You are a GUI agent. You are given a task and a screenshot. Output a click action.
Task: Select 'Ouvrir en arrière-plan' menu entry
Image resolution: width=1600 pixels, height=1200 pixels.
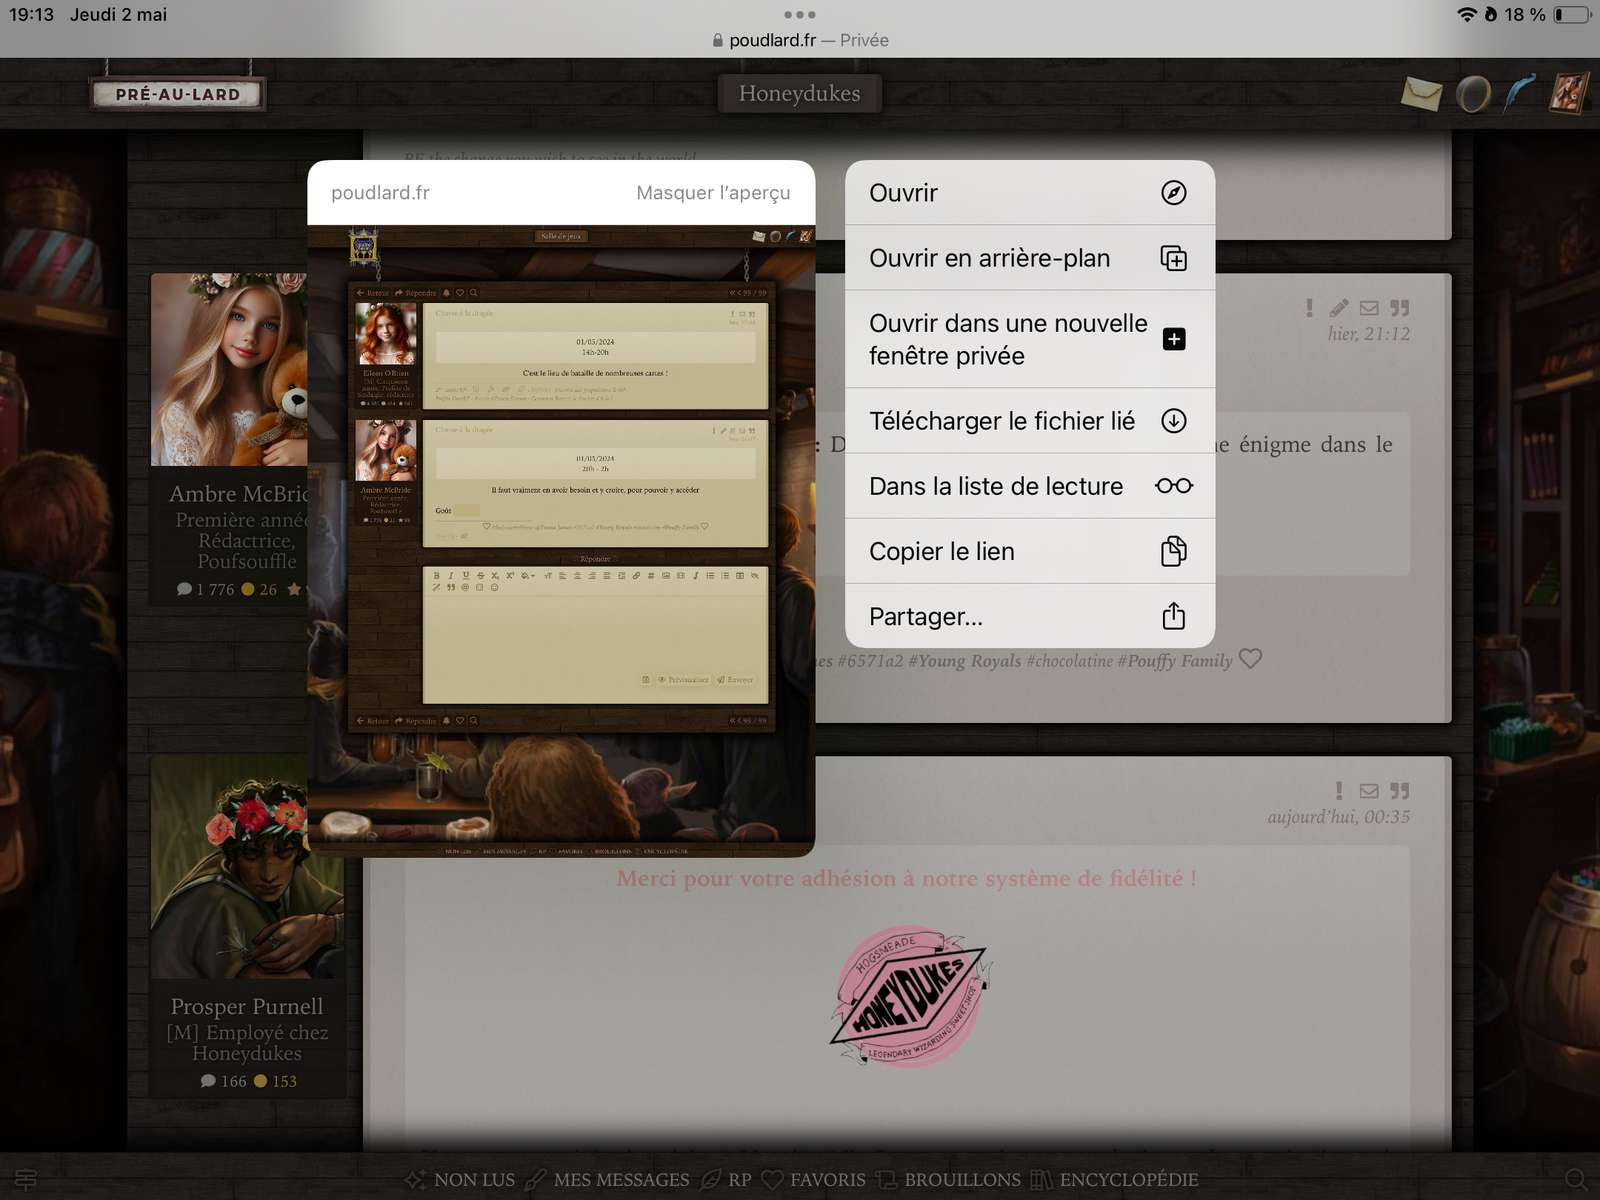1029,258
